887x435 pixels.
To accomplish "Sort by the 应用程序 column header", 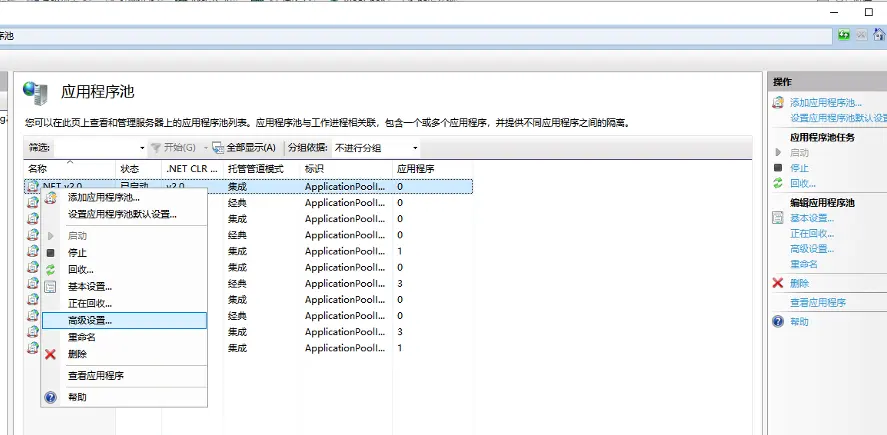I will click(433, 169).
